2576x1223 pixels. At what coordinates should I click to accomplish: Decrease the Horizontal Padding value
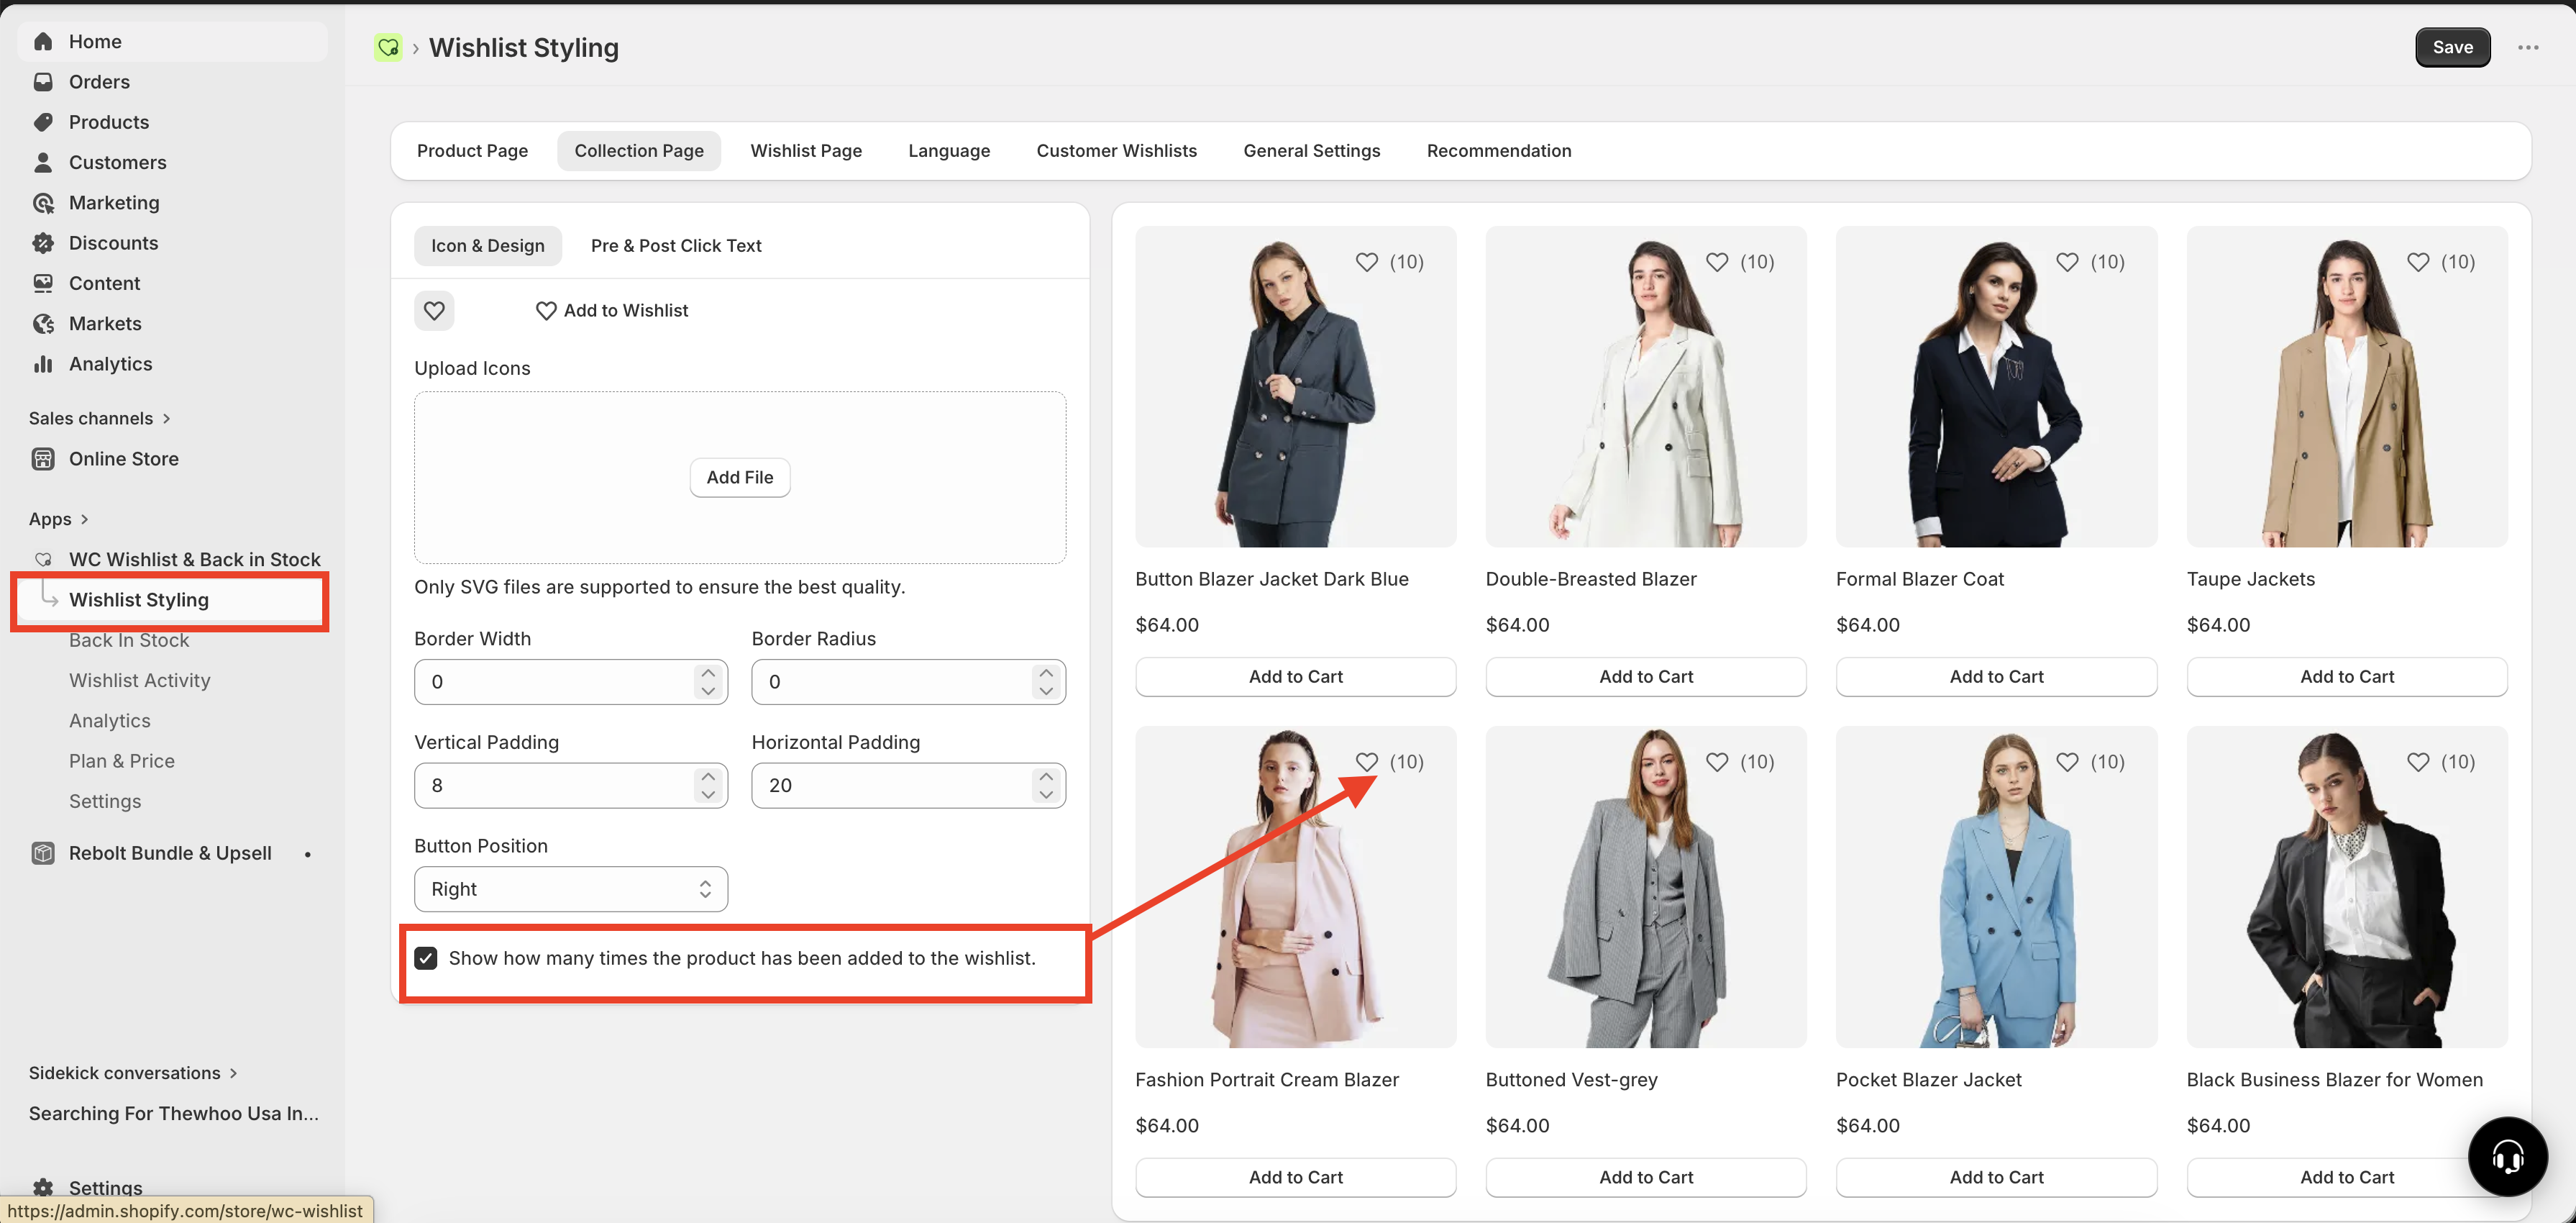click(1046, 795)
